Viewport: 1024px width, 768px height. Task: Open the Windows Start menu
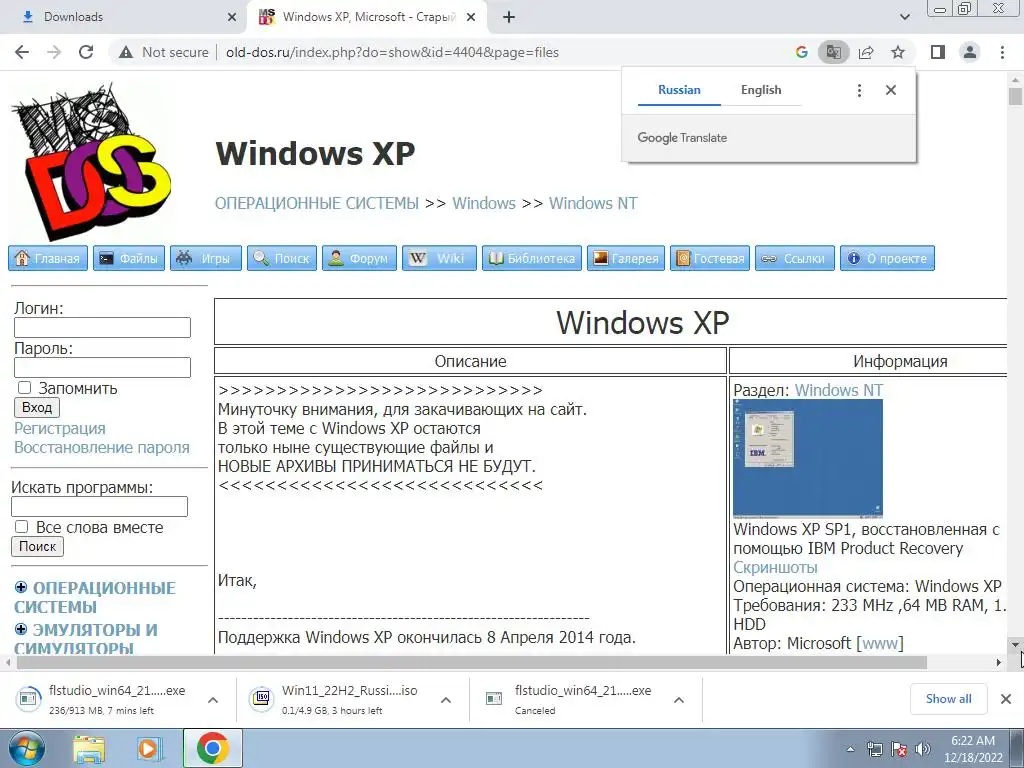(x=26, y=749)
